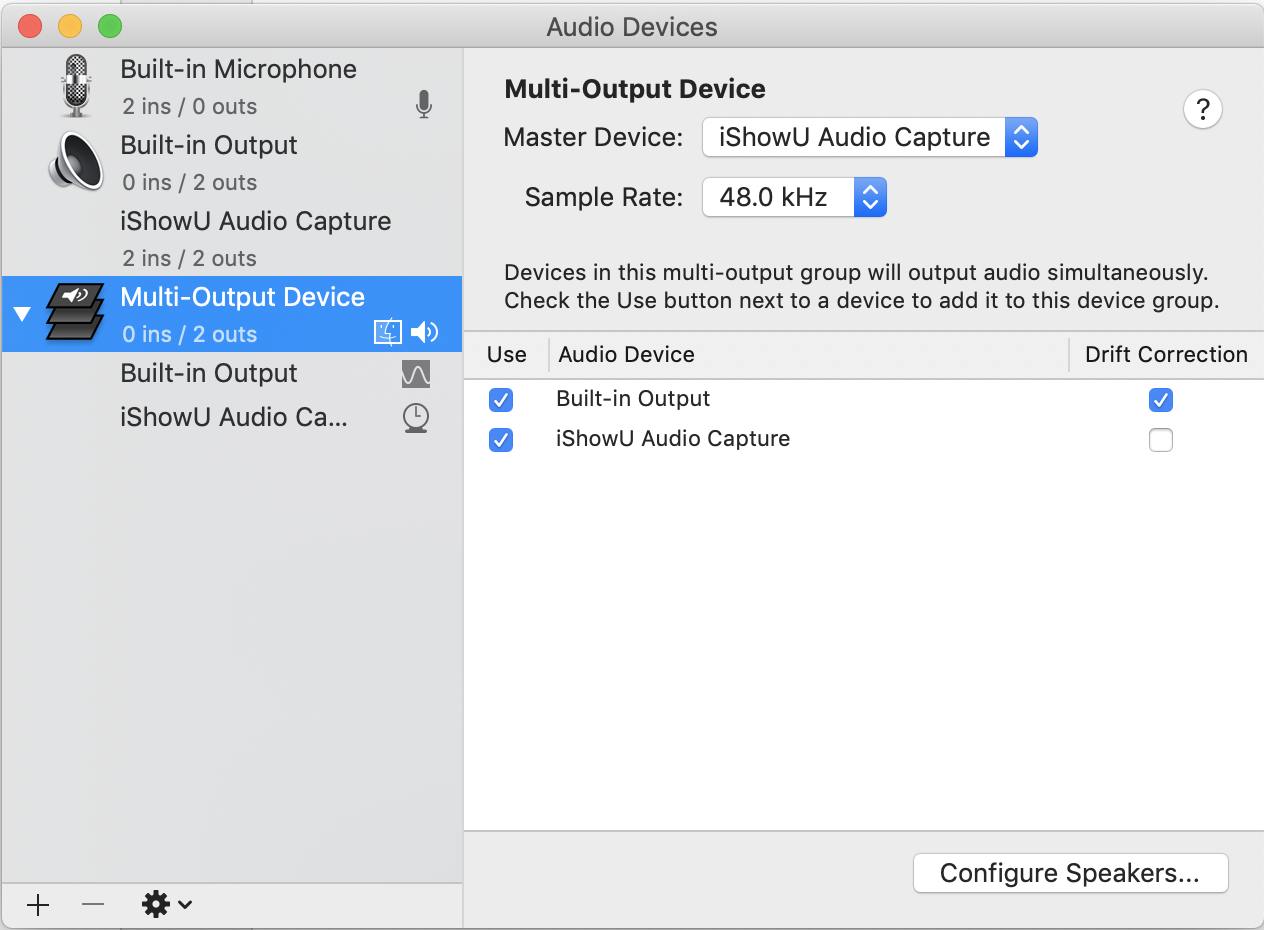This screenshot has height=930, width=1264.
Task: Remove the selected device with the minus button
Action: click(93, 905)
